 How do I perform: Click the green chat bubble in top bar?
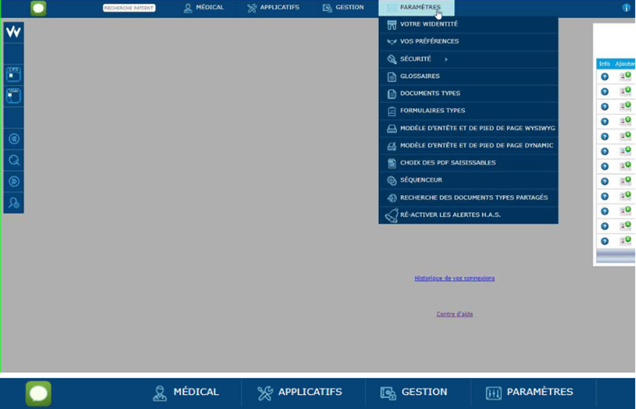point(38,8)
